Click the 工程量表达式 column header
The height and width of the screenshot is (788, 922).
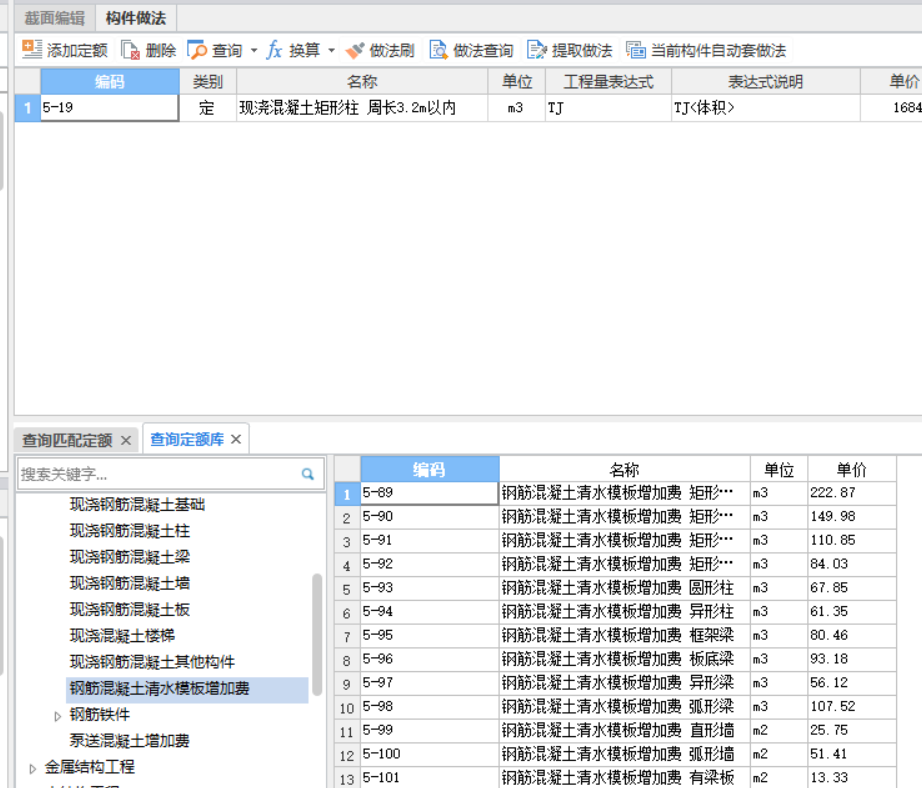click(609, 81)
